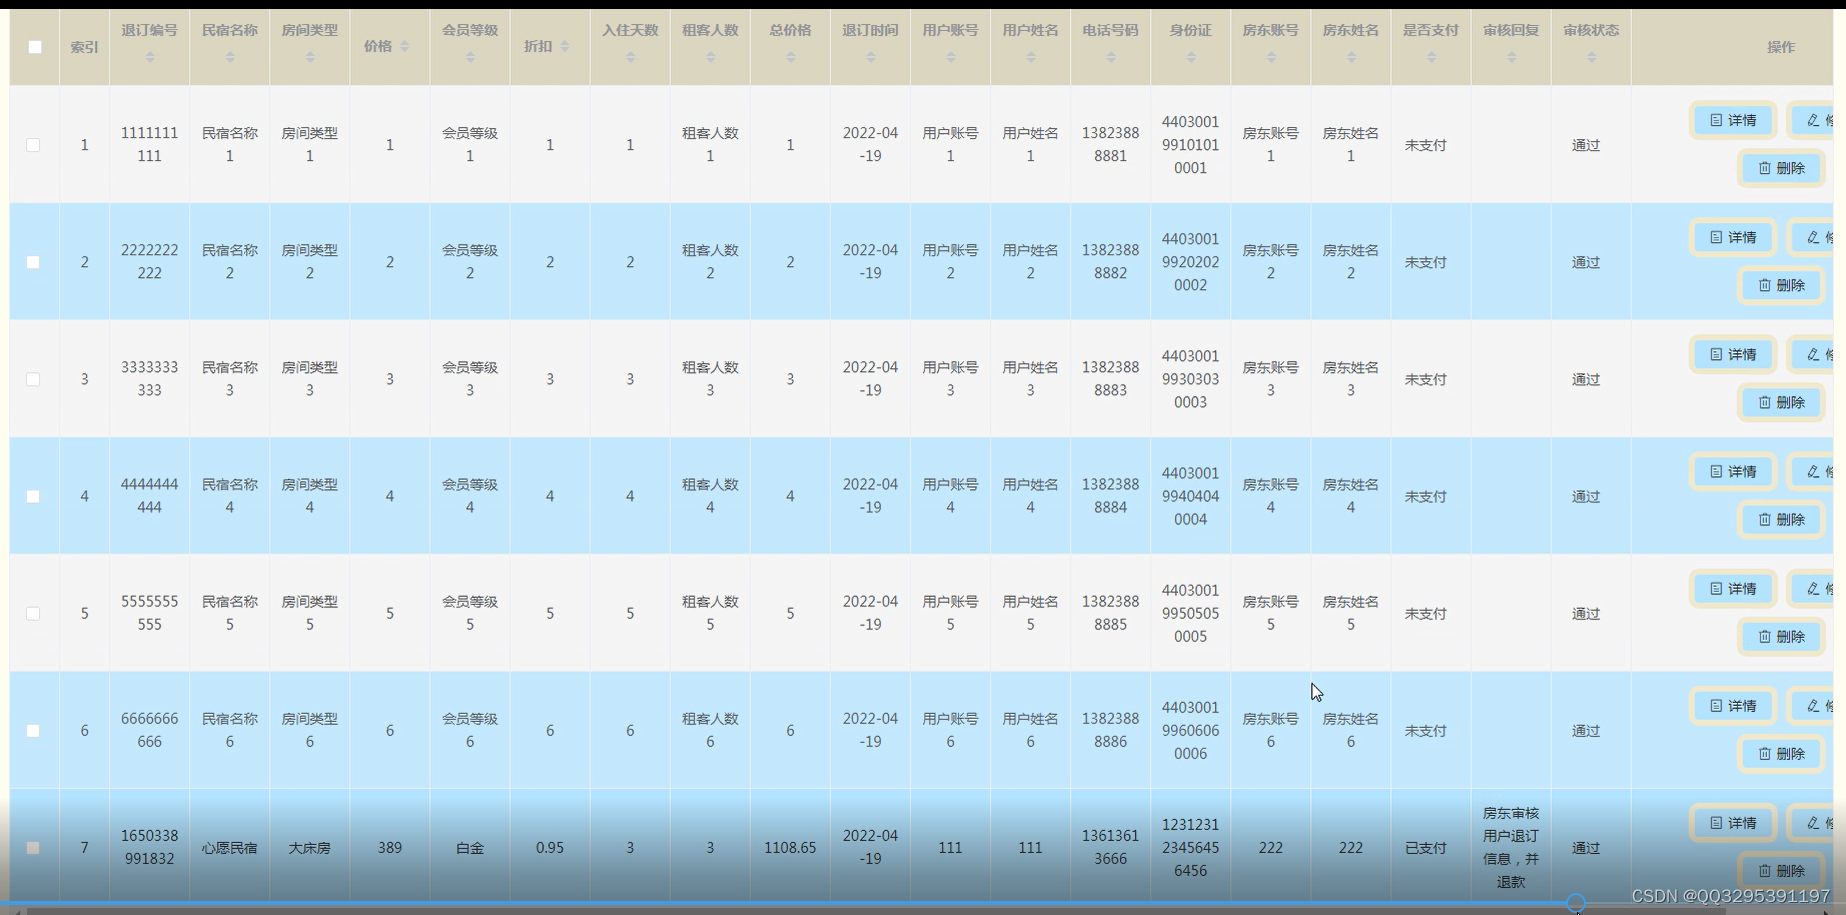Sort by 房东账号 column arrows

point(1271,58)
